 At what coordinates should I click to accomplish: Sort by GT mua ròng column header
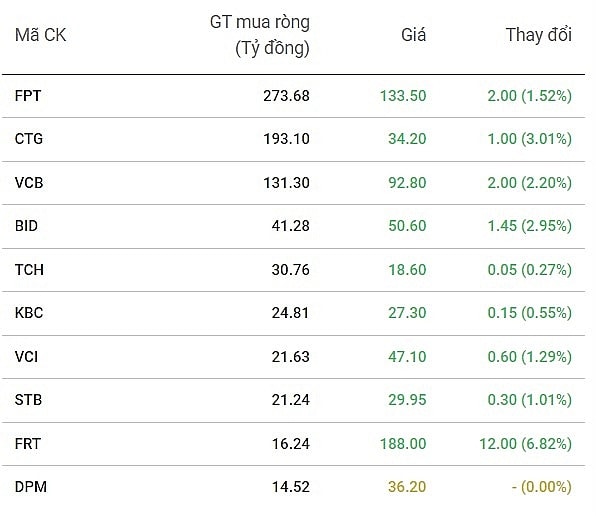click(260, 35)
